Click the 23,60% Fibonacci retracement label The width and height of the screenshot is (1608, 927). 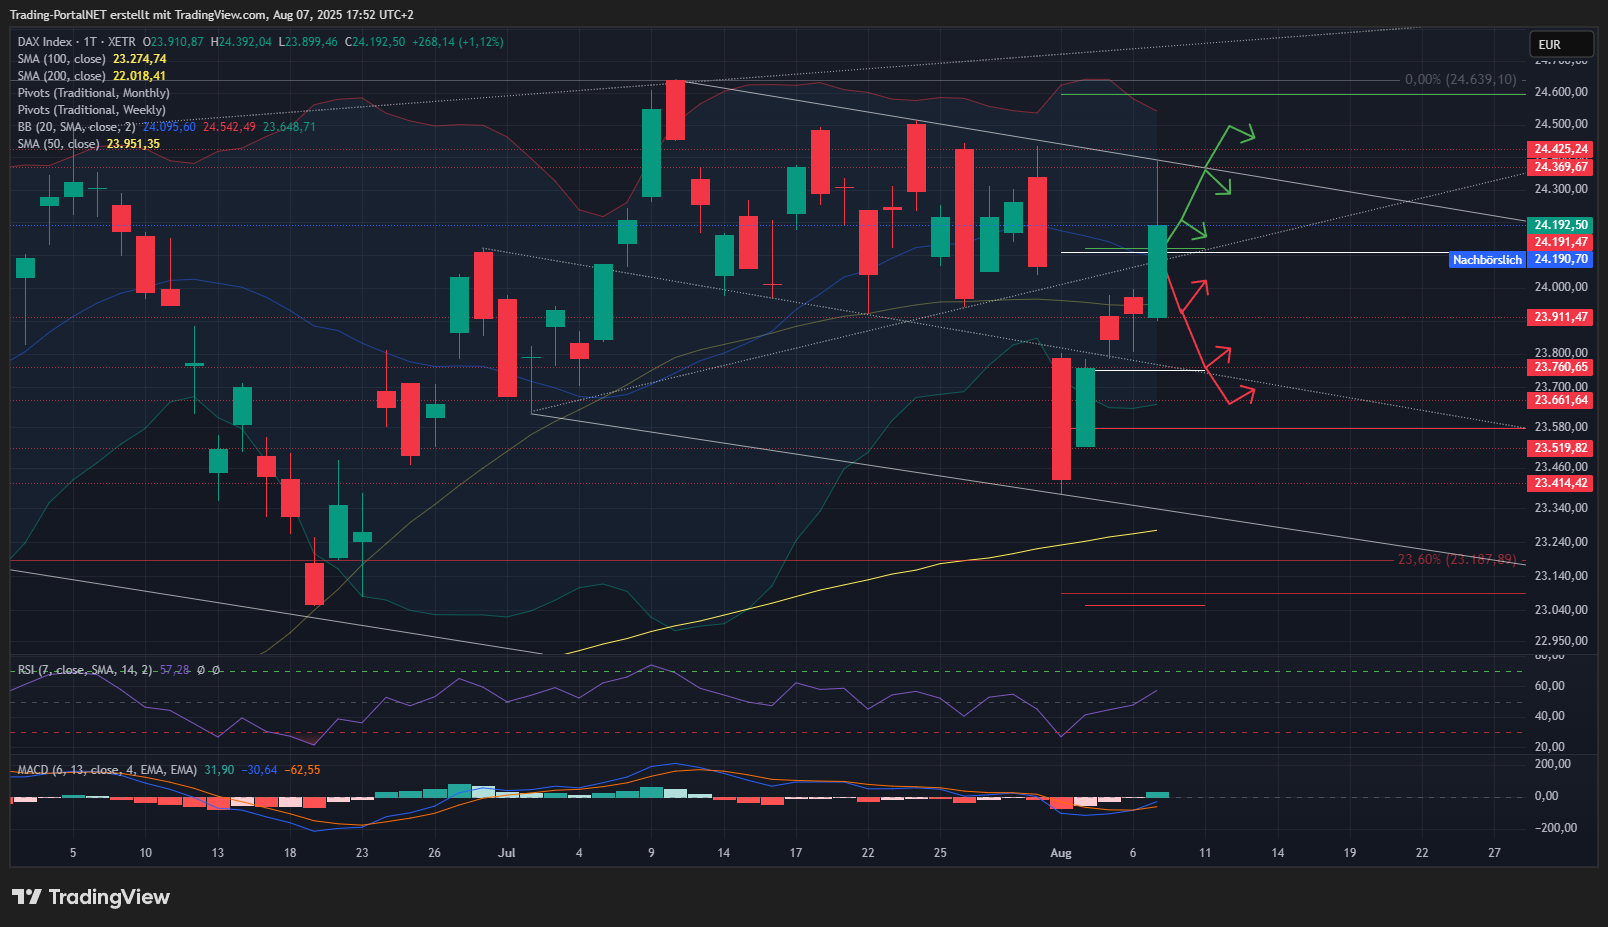point(1456,559)
